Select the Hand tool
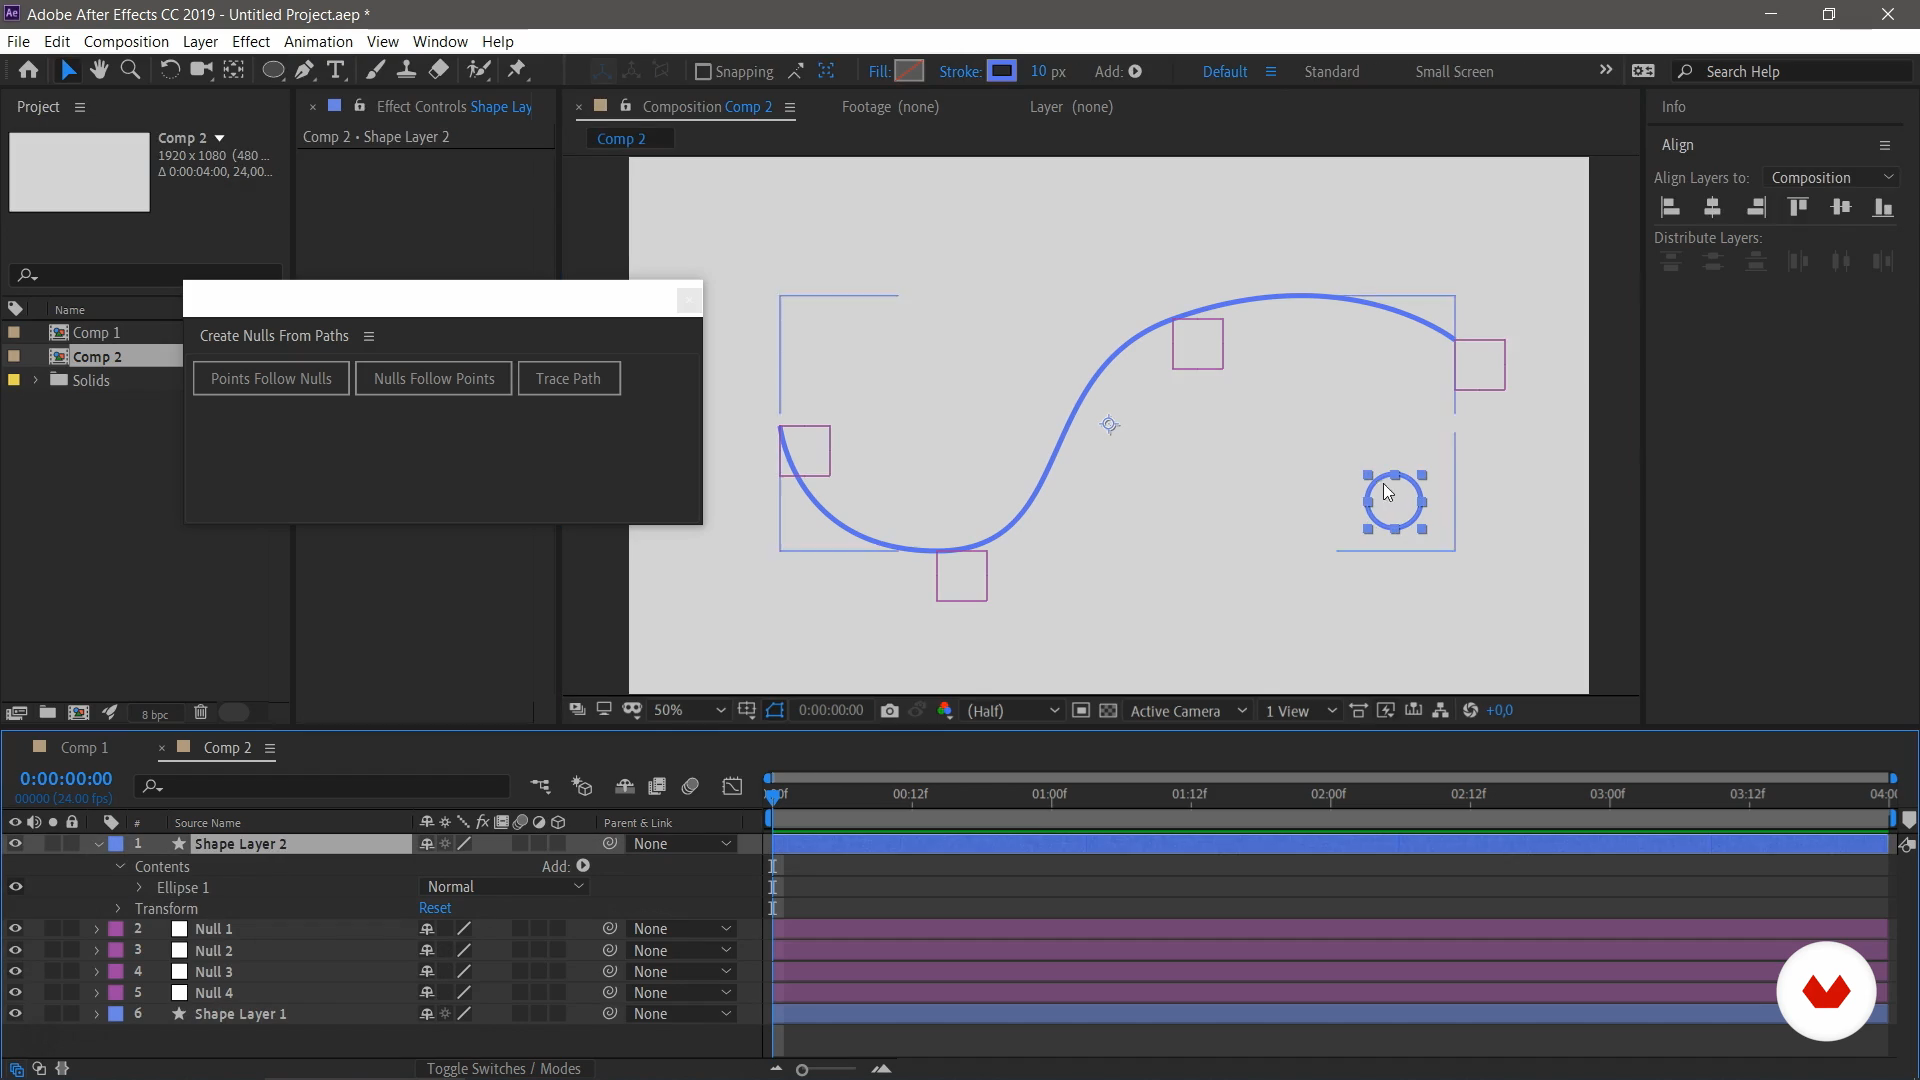This screenshot has height=1080, width=1920. [98, 70]
